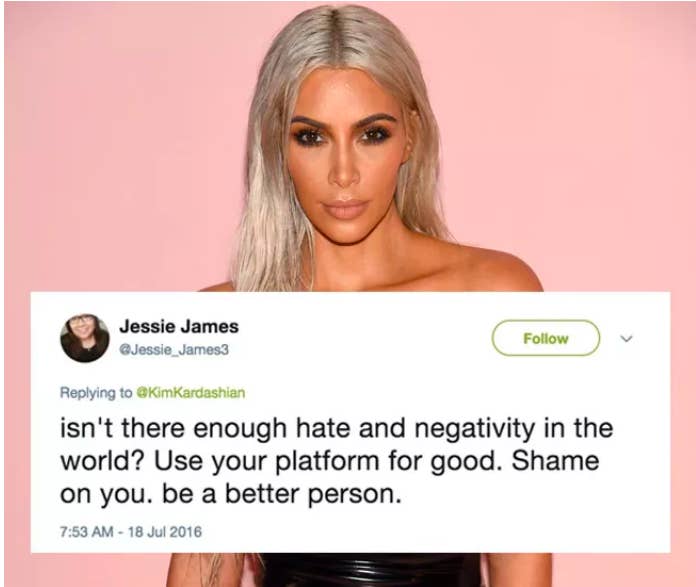The width and height of the screenshot is (696, 587).
Task: Click the line "world? Use your platform"
Action: coord(220,462)
